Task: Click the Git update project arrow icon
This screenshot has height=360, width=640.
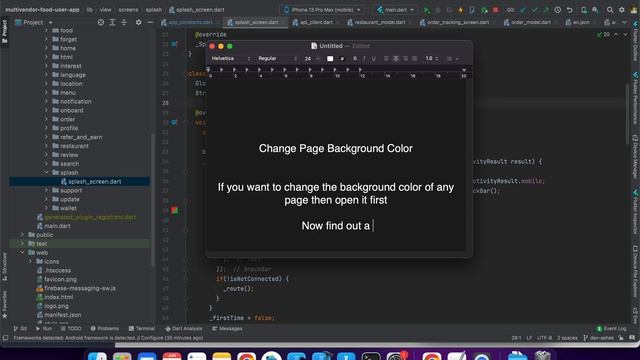Action: [523, 10]
